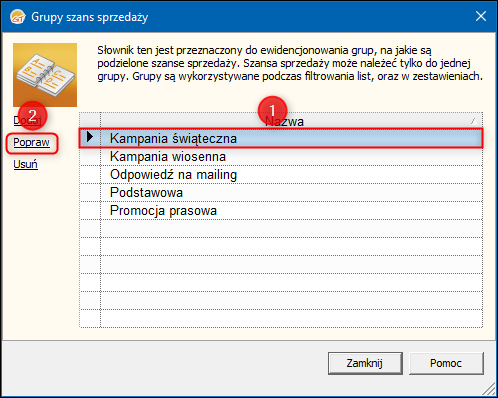Viewport: 498px width, 398px height.
Task: Sort the list by Nazwa column header
Action: (x=291, y=121)
